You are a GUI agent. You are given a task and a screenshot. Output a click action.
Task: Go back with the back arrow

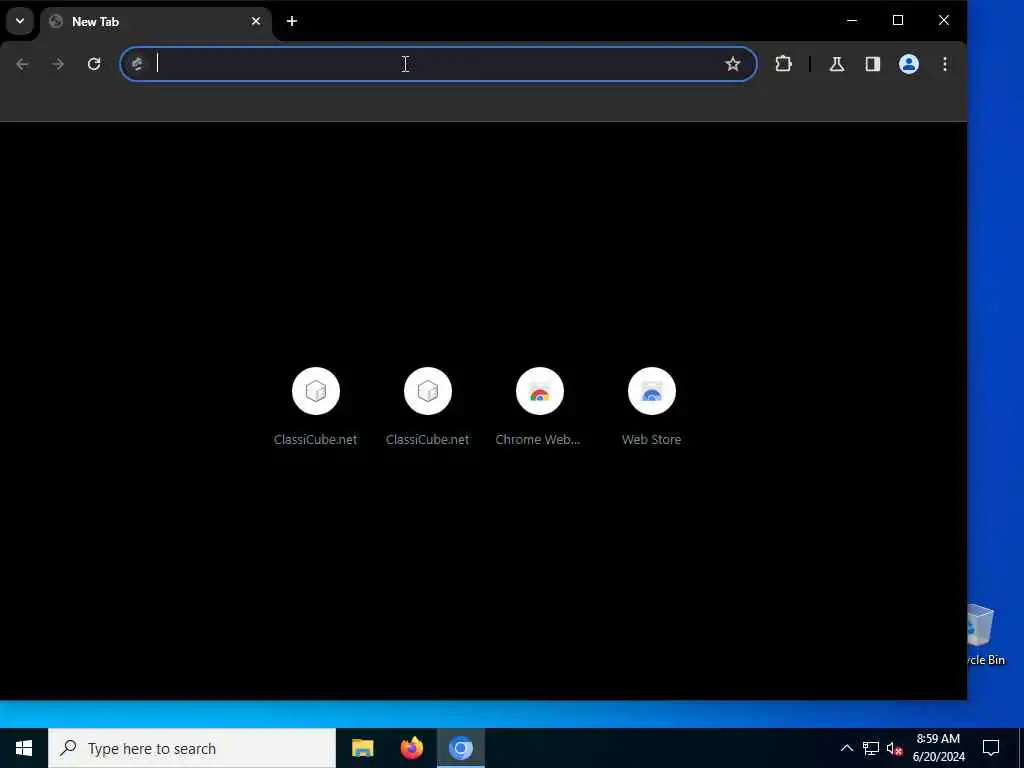(x=22, y=64)
